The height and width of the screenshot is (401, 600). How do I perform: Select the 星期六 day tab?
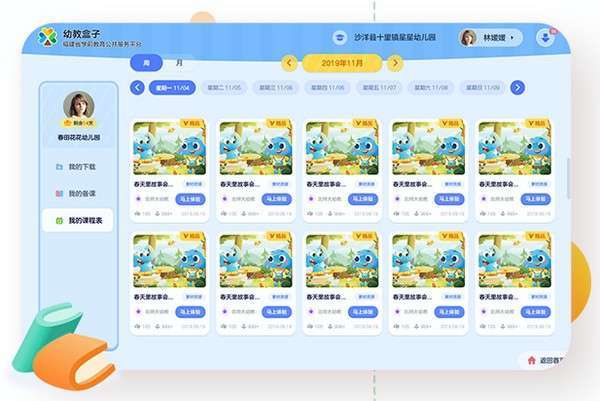click(x=431, y=88)
